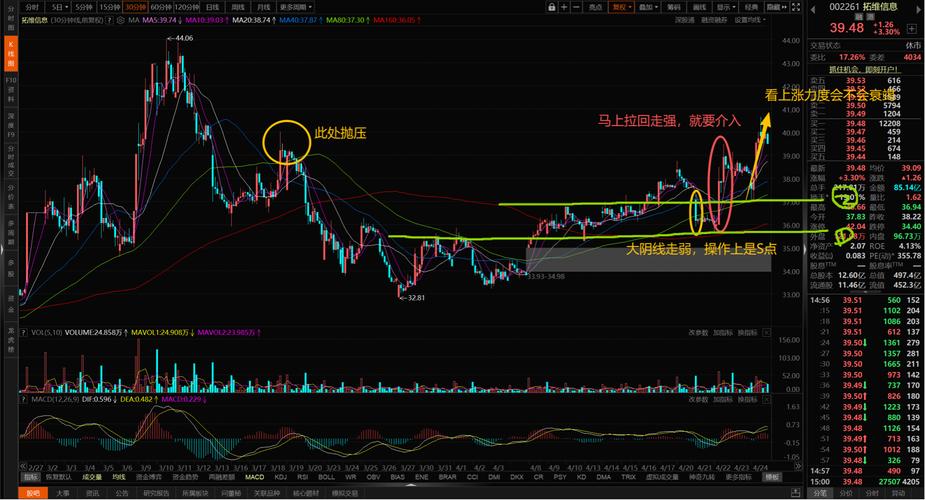Switch to the 周线 weekly chart
925x500 pixels.
[x=238, y=7]
